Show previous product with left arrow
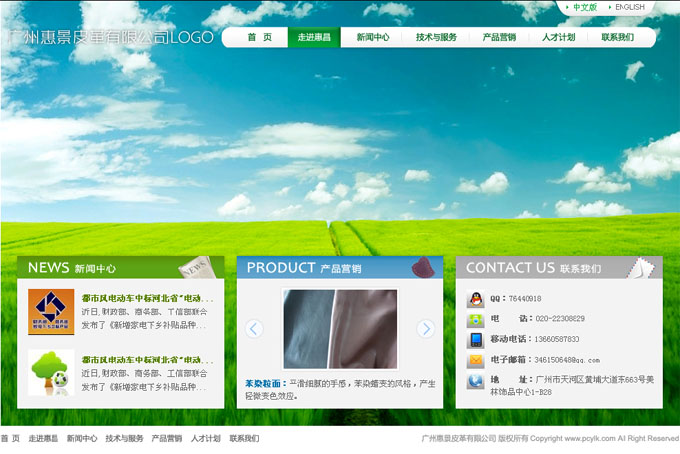Viewport: 680px width, 454px height. pos(254,329)
